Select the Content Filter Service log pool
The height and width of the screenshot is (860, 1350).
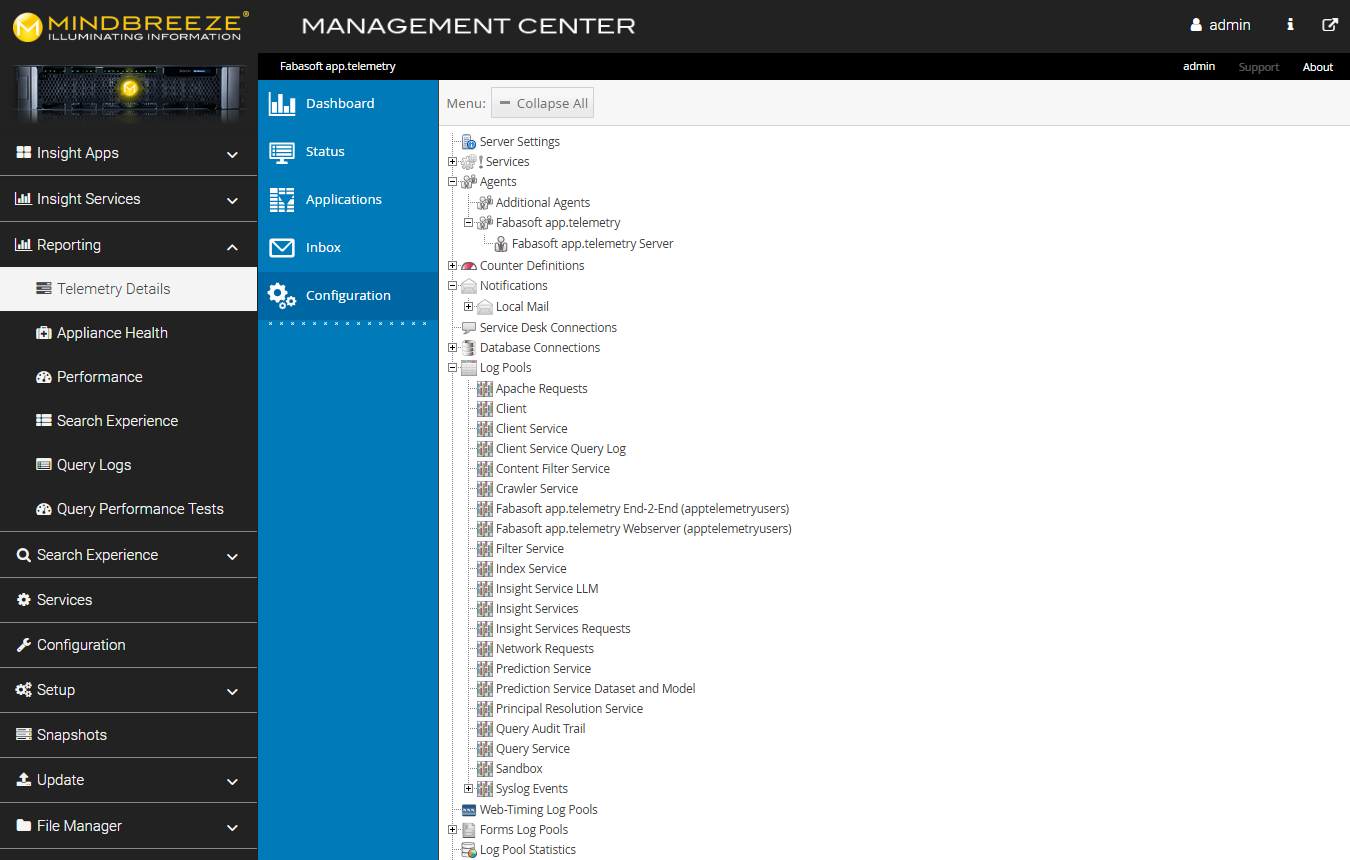pyautogui.click(x=553, y=469)
